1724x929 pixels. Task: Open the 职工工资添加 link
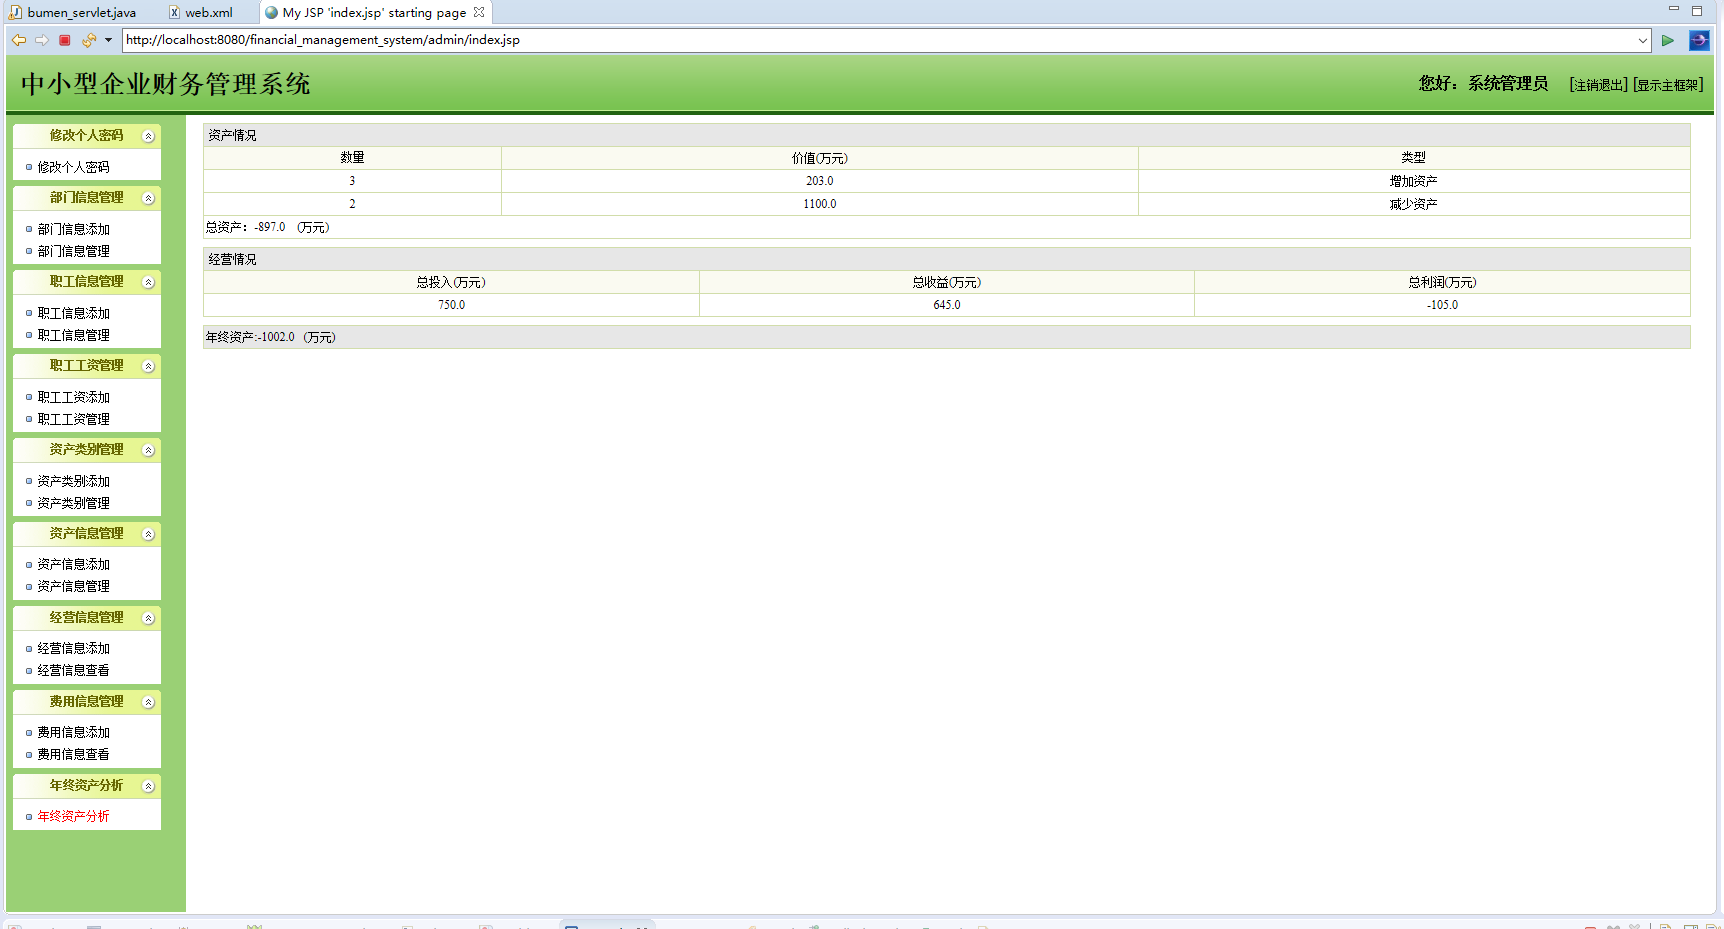pos(73,397)
